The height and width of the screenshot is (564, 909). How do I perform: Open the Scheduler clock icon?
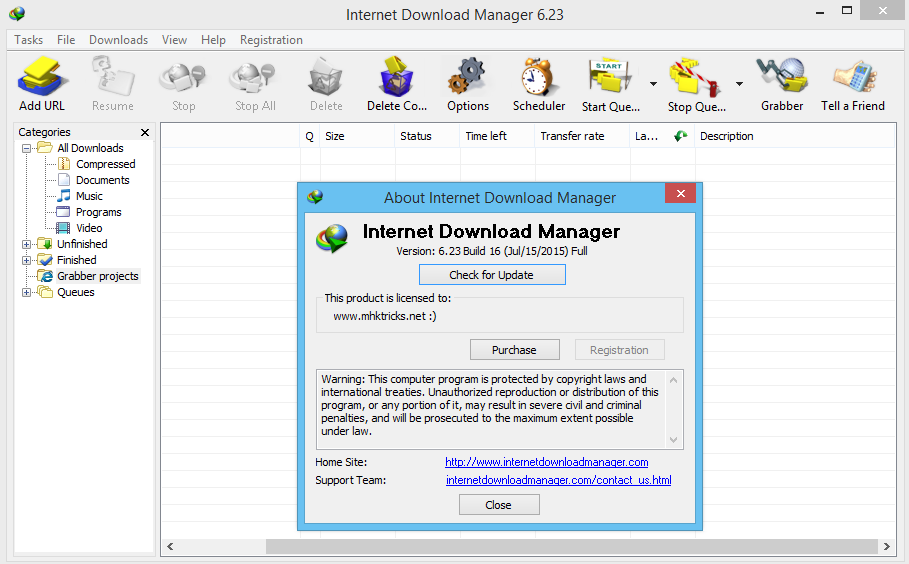pyautogui.click(x=539, y=77)
